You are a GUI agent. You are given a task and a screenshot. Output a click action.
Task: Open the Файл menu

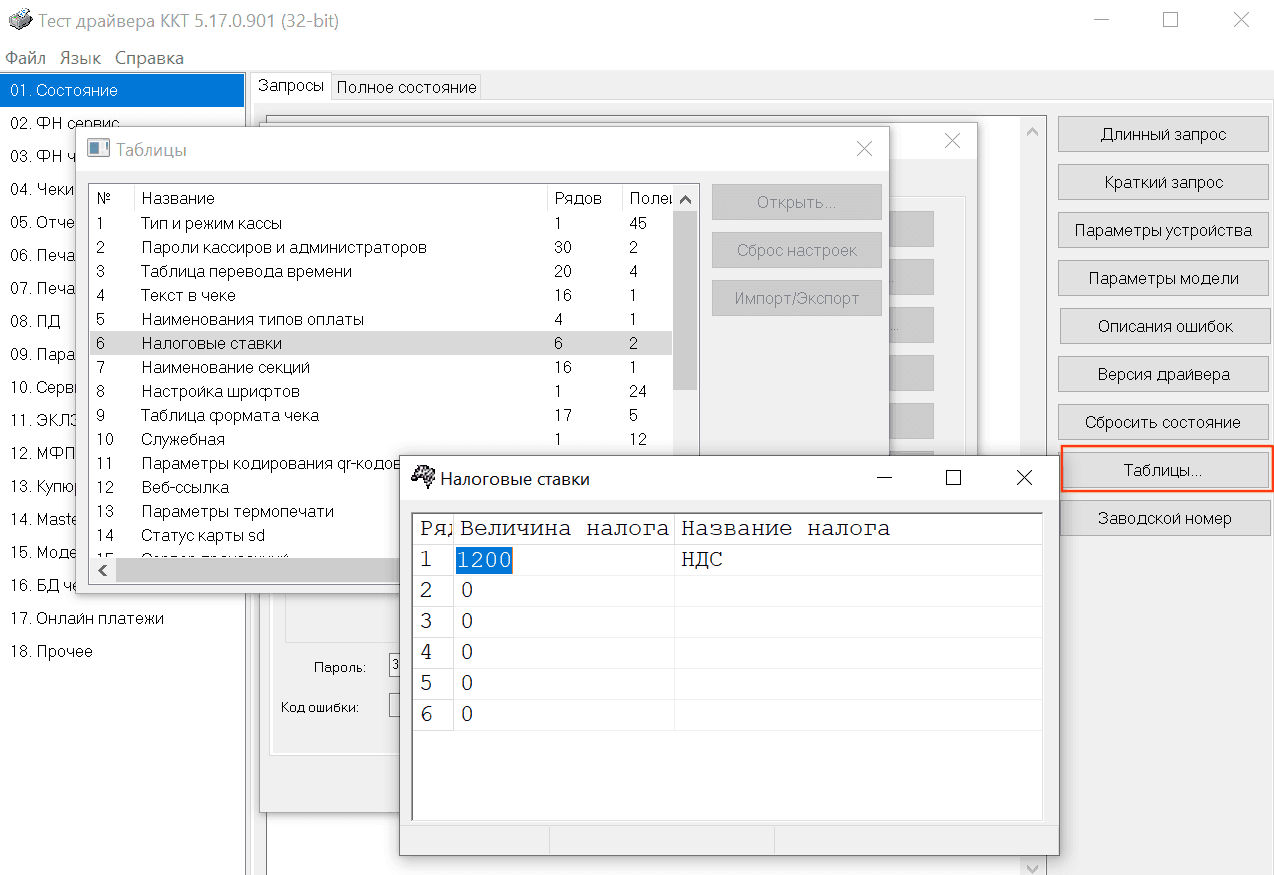coord(25,58)
